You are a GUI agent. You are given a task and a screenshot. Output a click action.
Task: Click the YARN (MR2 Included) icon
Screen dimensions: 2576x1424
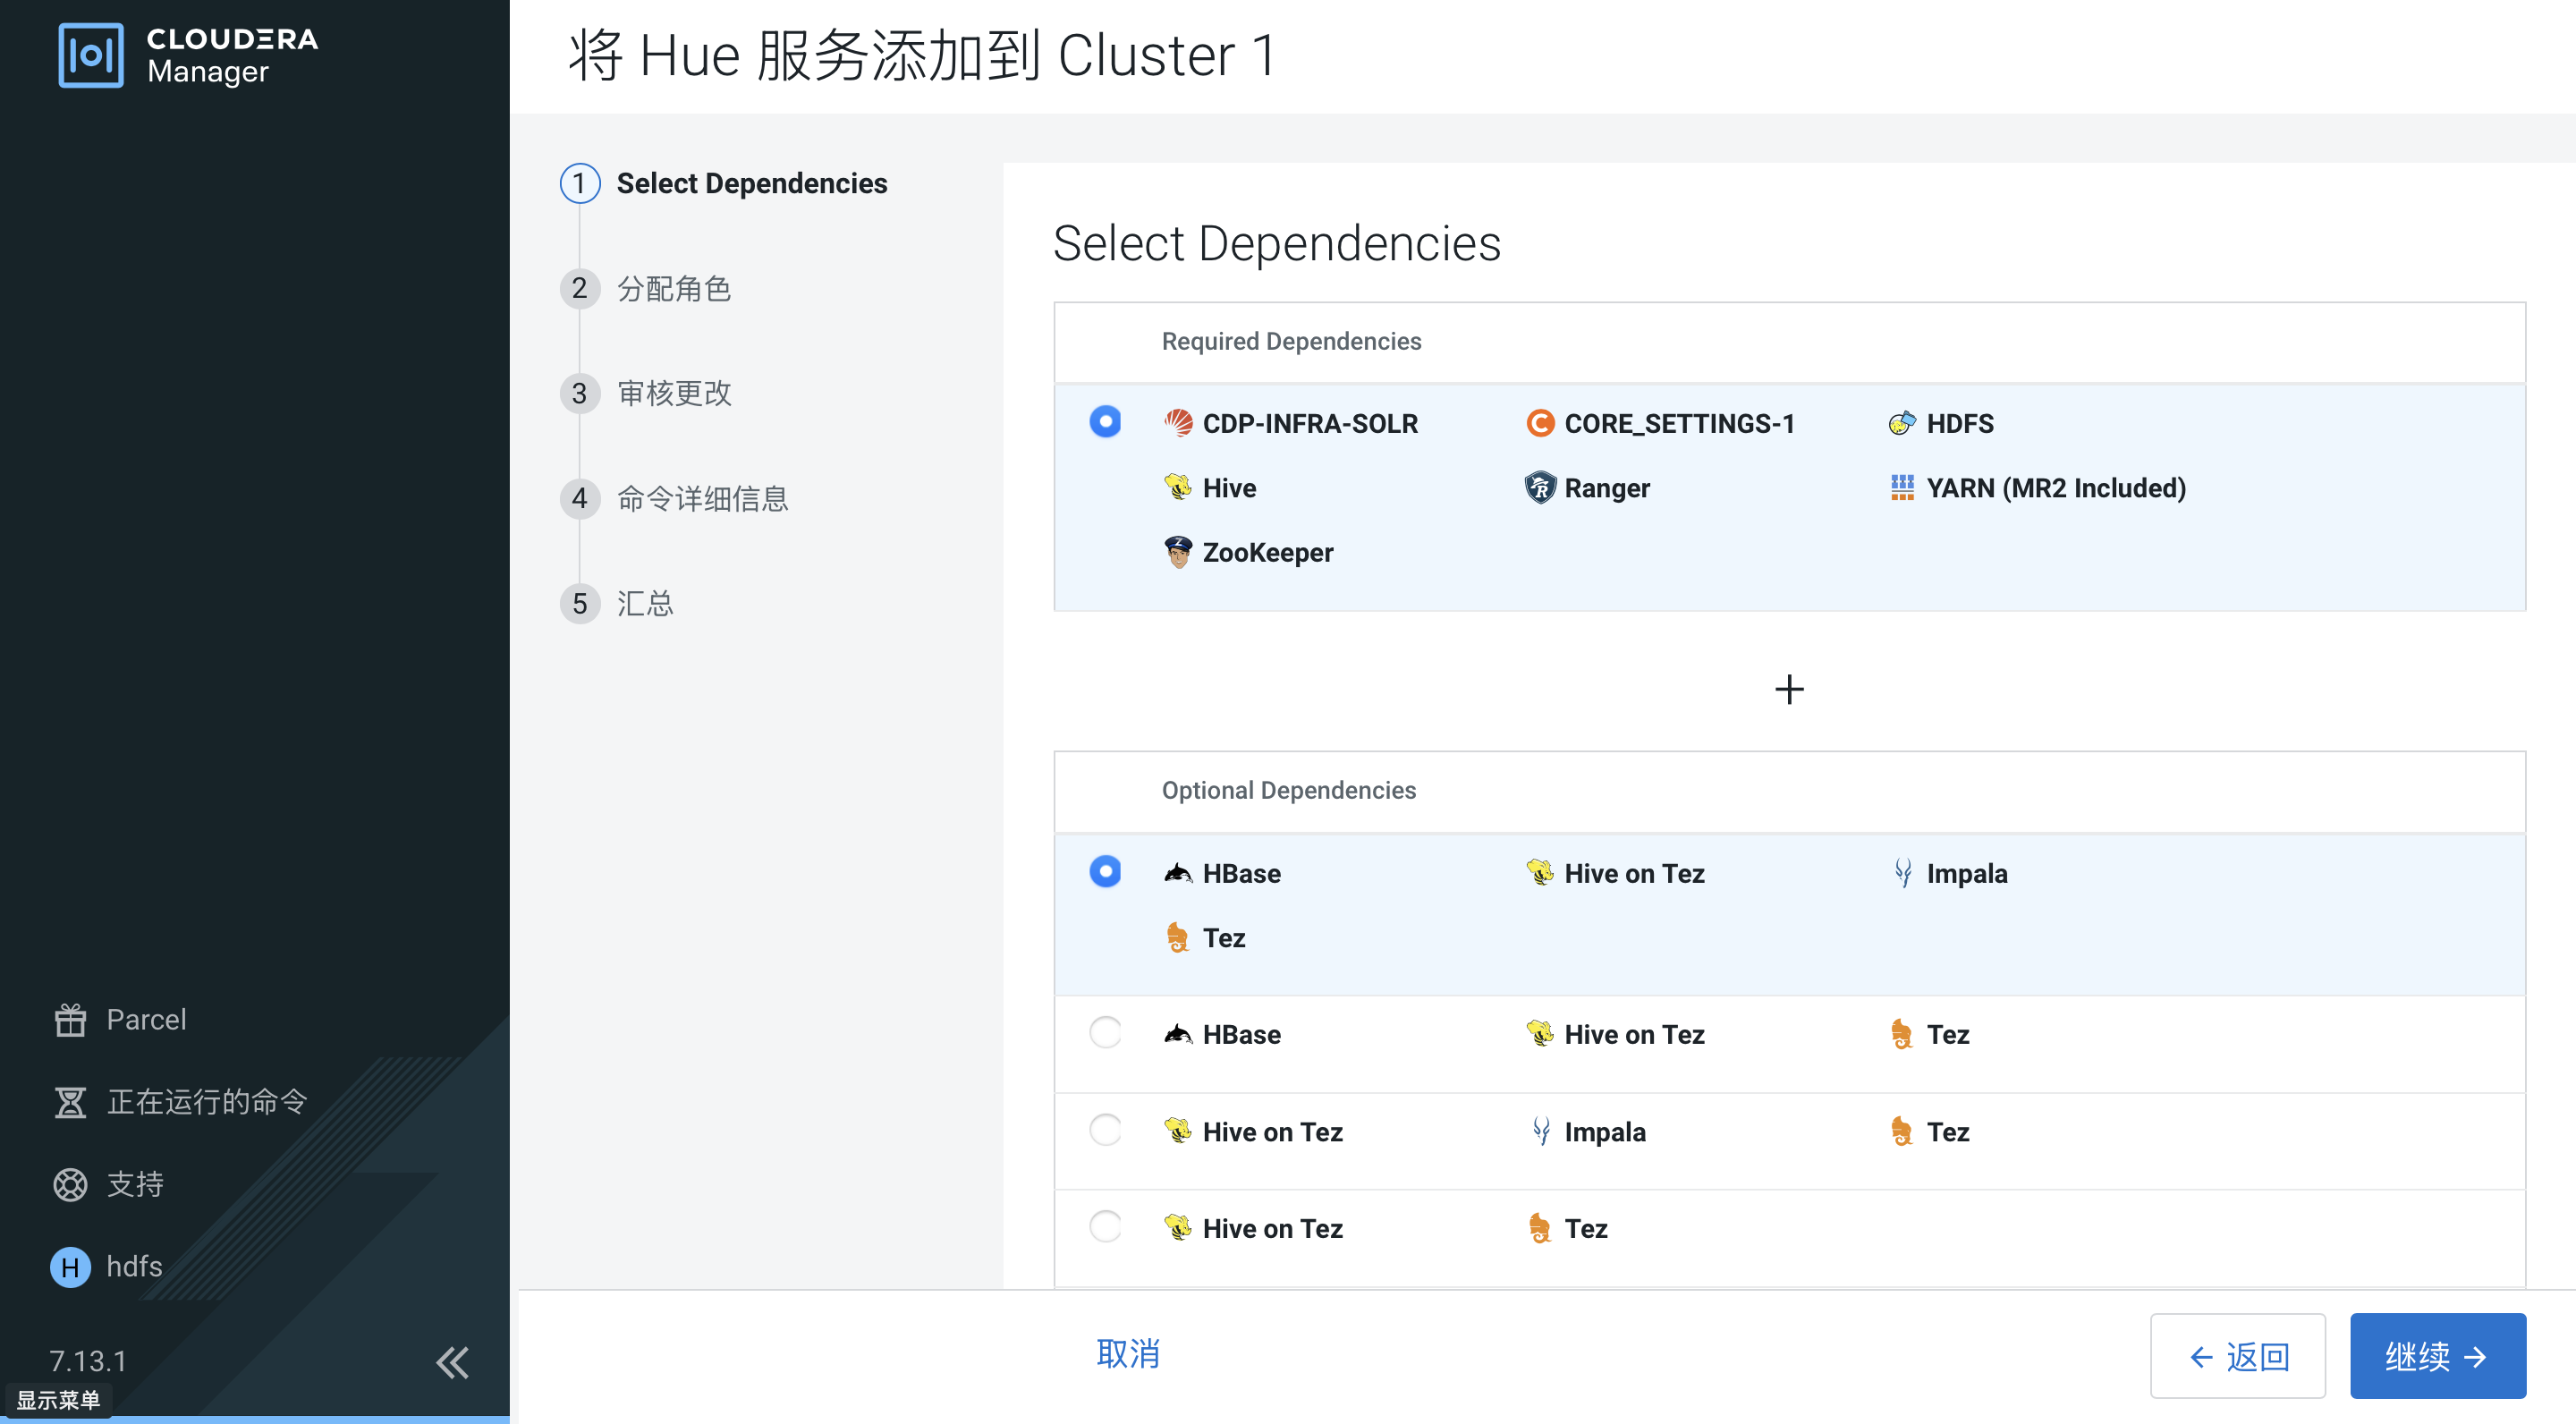pos(1902,488)
